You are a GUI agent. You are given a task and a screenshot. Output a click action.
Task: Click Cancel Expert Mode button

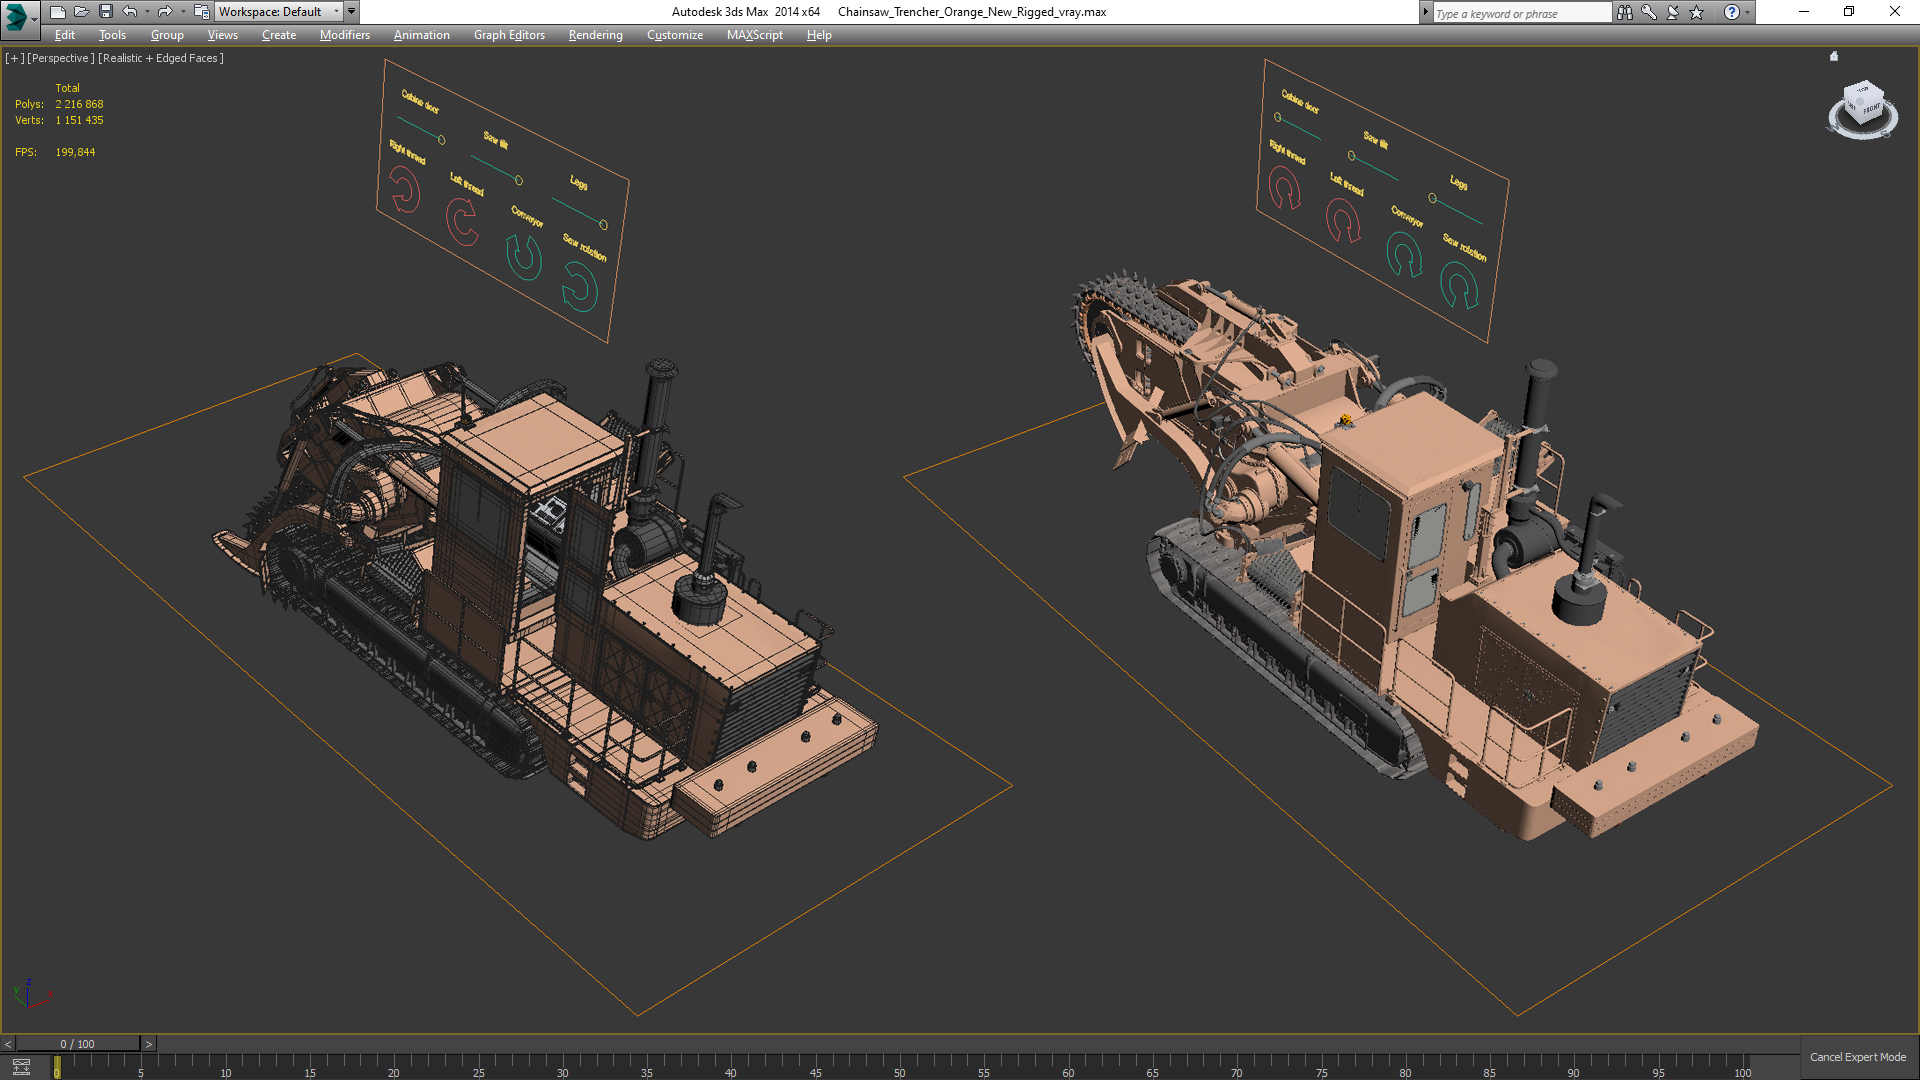[x=1857, y=1057]
